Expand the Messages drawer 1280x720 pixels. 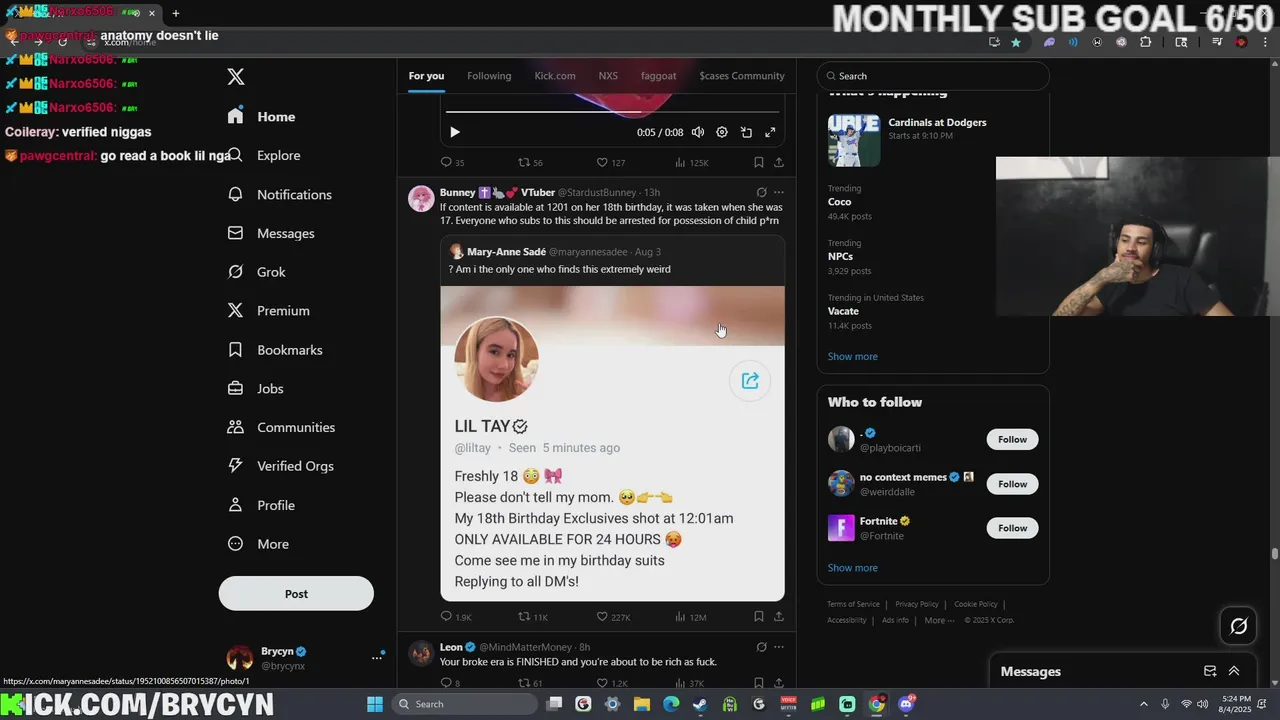pos(1234,671)
